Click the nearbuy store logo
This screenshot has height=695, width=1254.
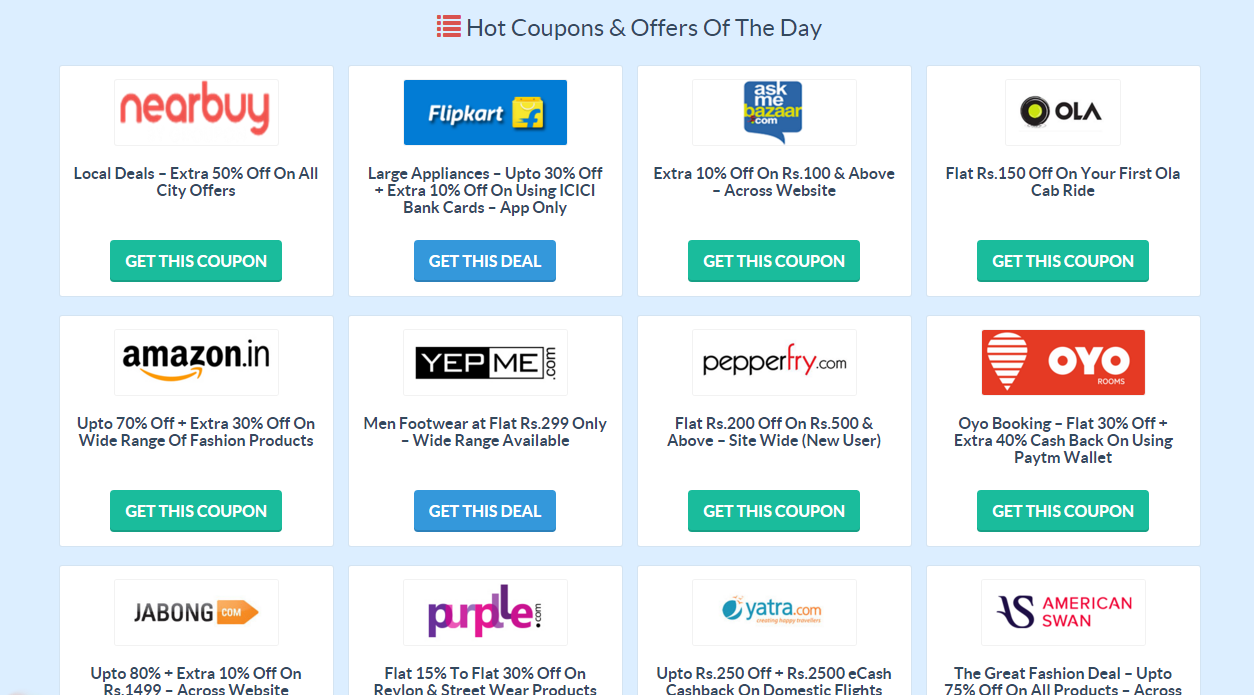196,112
